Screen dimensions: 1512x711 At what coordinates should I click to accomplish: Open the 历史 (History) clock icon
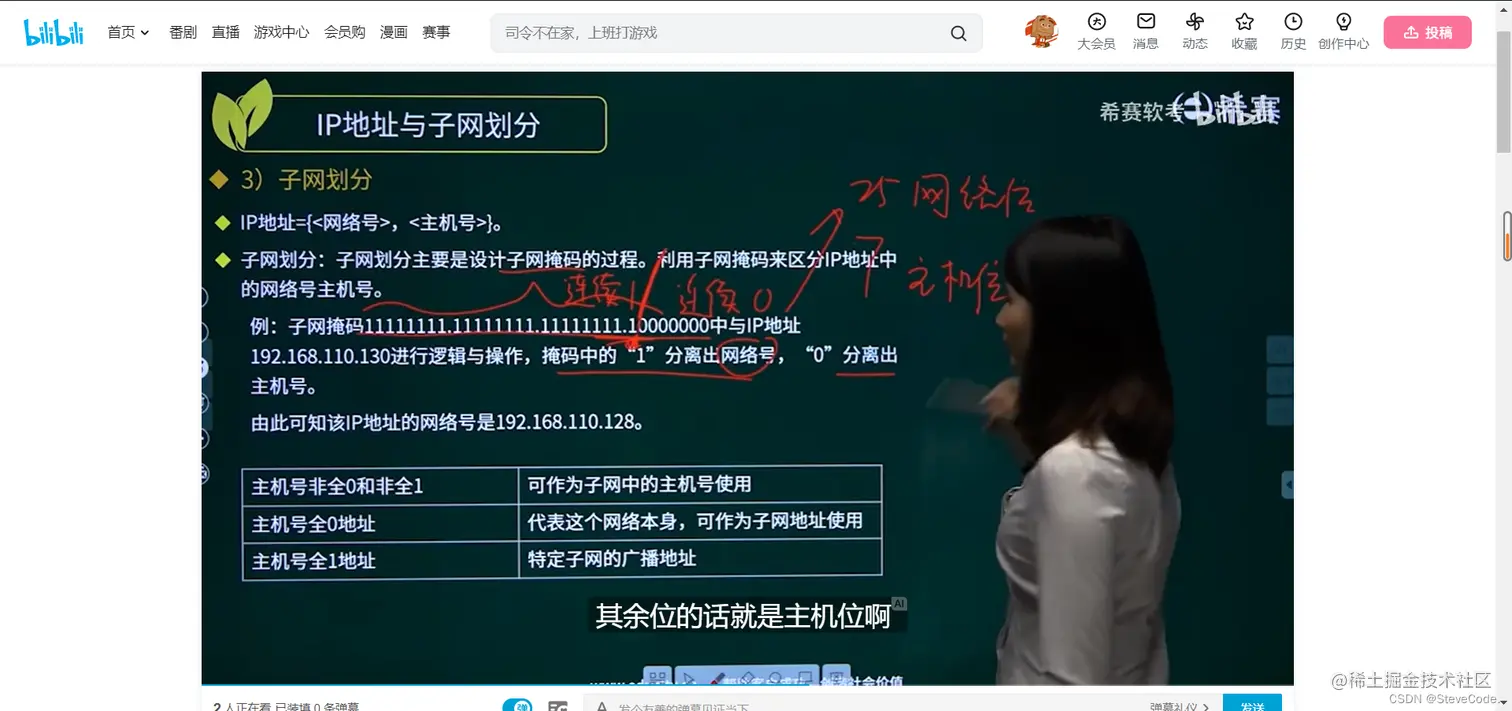click(x=1292, y=31)
